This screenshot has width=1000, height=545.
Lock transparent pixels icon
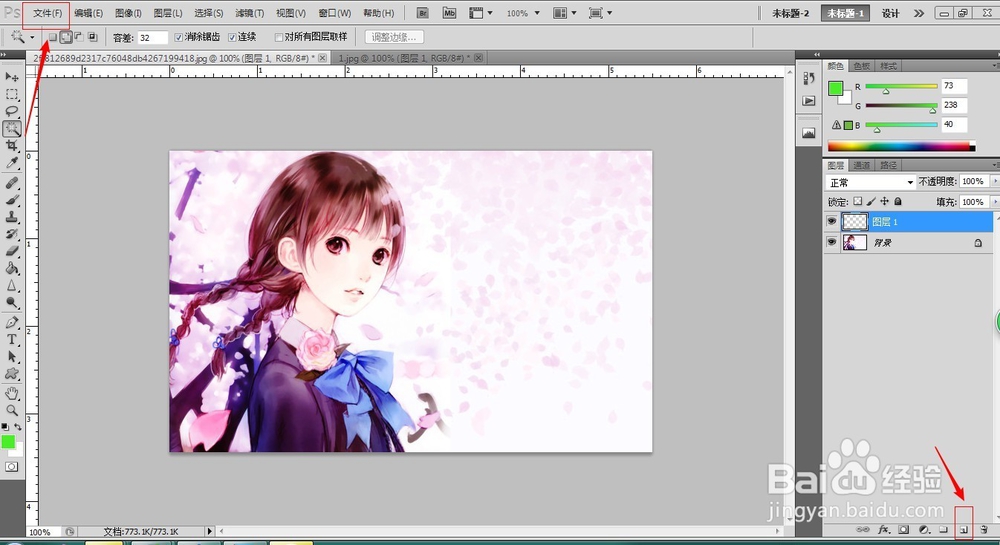point(858,201)
